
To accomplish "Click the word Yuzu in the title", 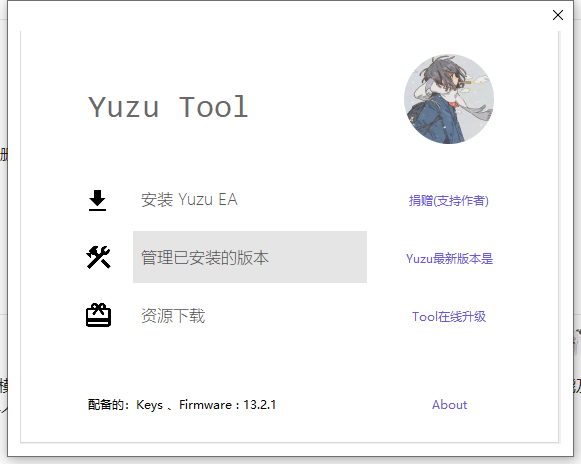I will (123, 107).
